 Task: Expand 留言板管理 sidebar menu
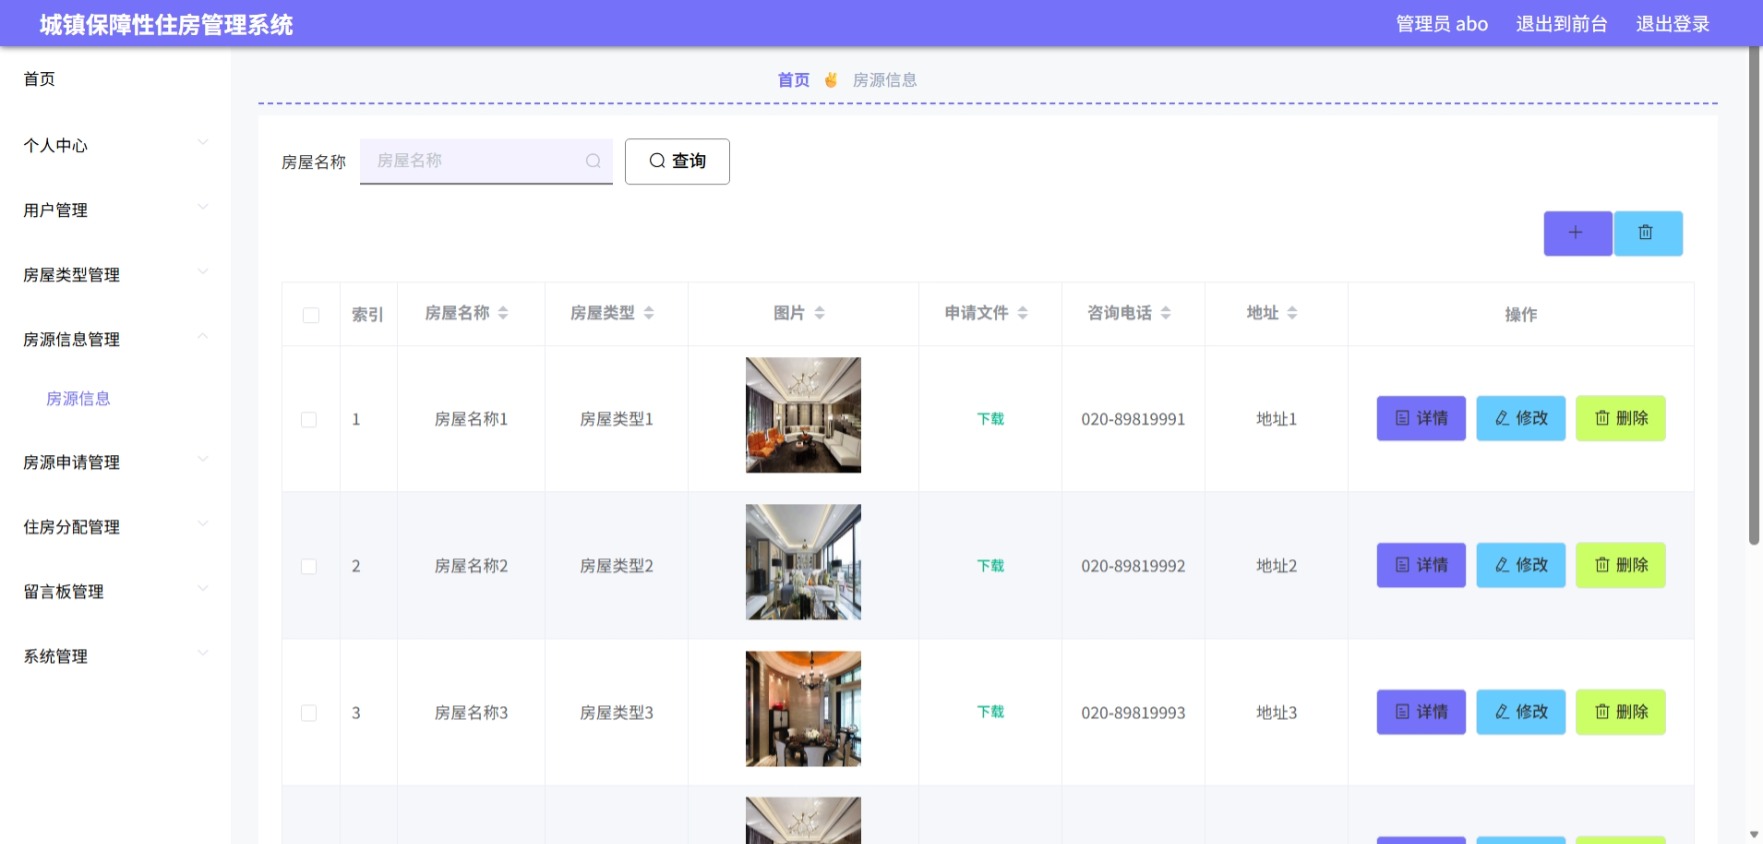(x=115, y=591)
